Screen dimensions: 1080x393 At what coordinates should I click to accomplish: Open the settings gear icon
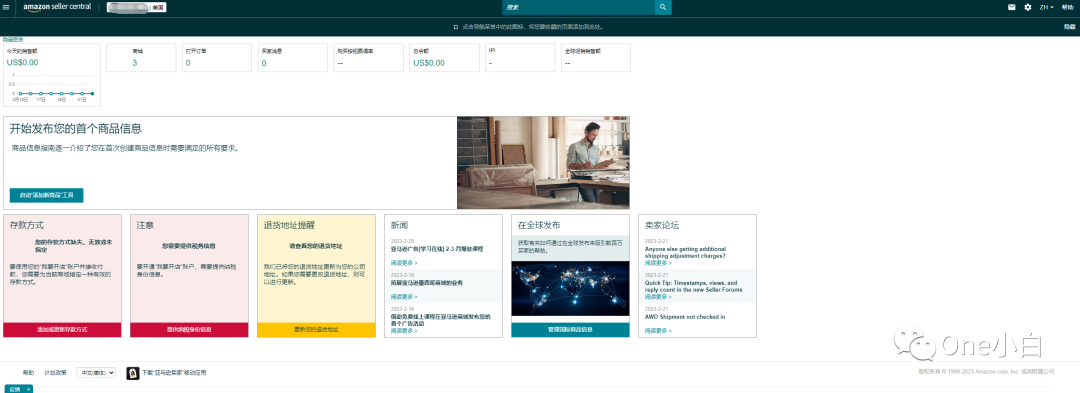click(x=1028, y=7)
